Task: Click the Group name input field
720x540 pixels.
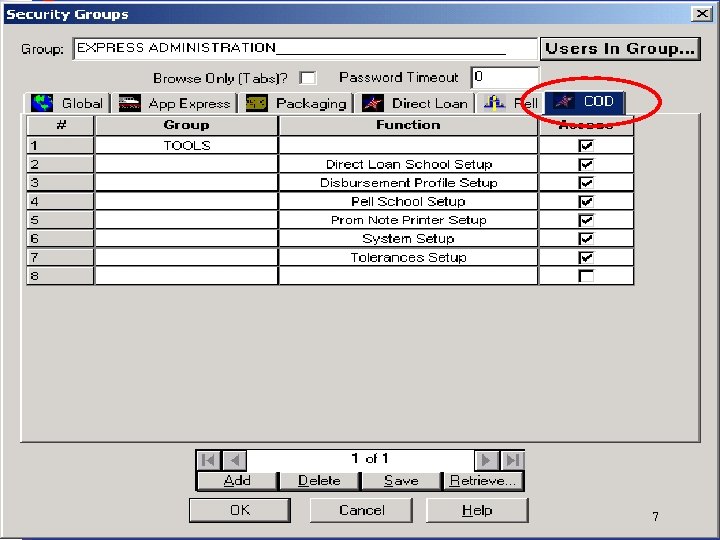Action: point(305,49)
